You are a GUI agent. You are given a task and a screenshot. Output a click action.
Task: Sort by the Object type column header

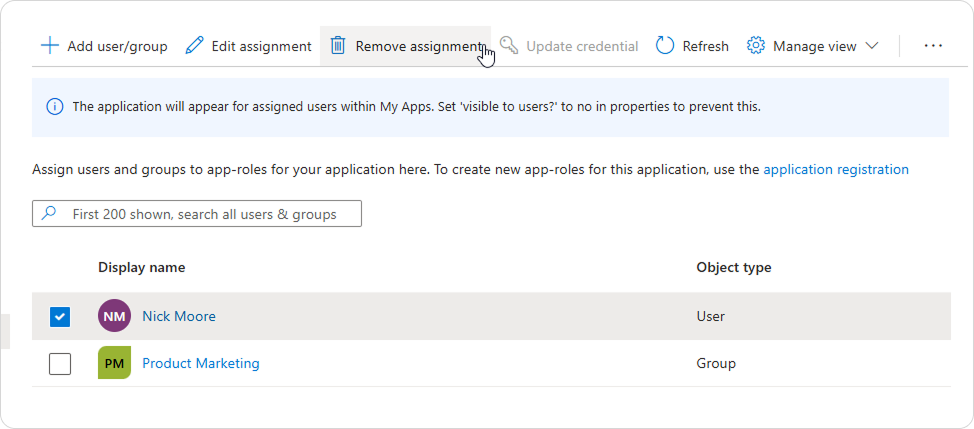click(x=734, y=268)
